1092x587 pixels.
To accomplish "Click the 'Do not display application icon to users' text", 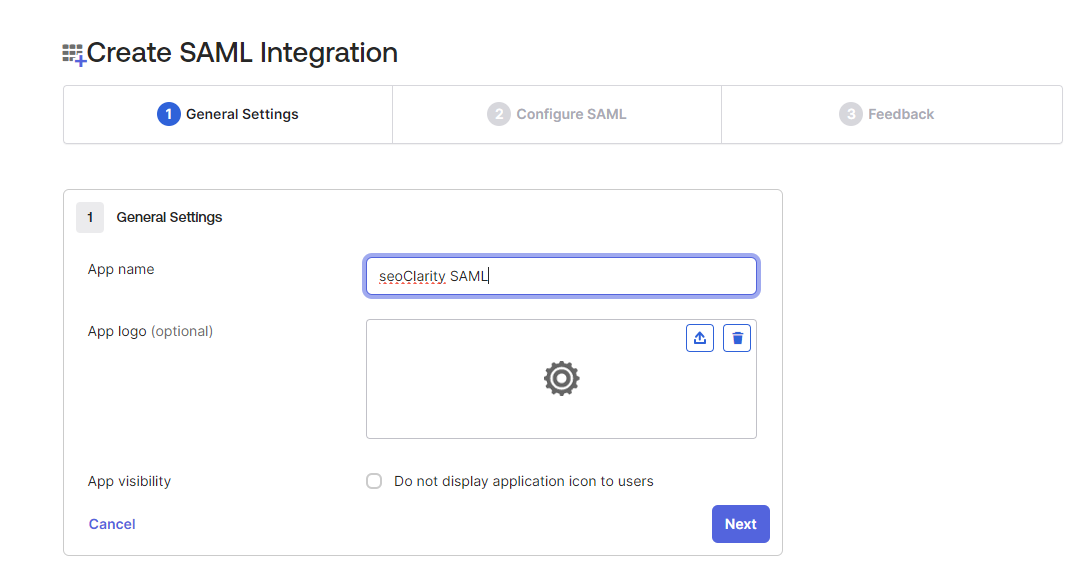I will (x=523, y=481).
